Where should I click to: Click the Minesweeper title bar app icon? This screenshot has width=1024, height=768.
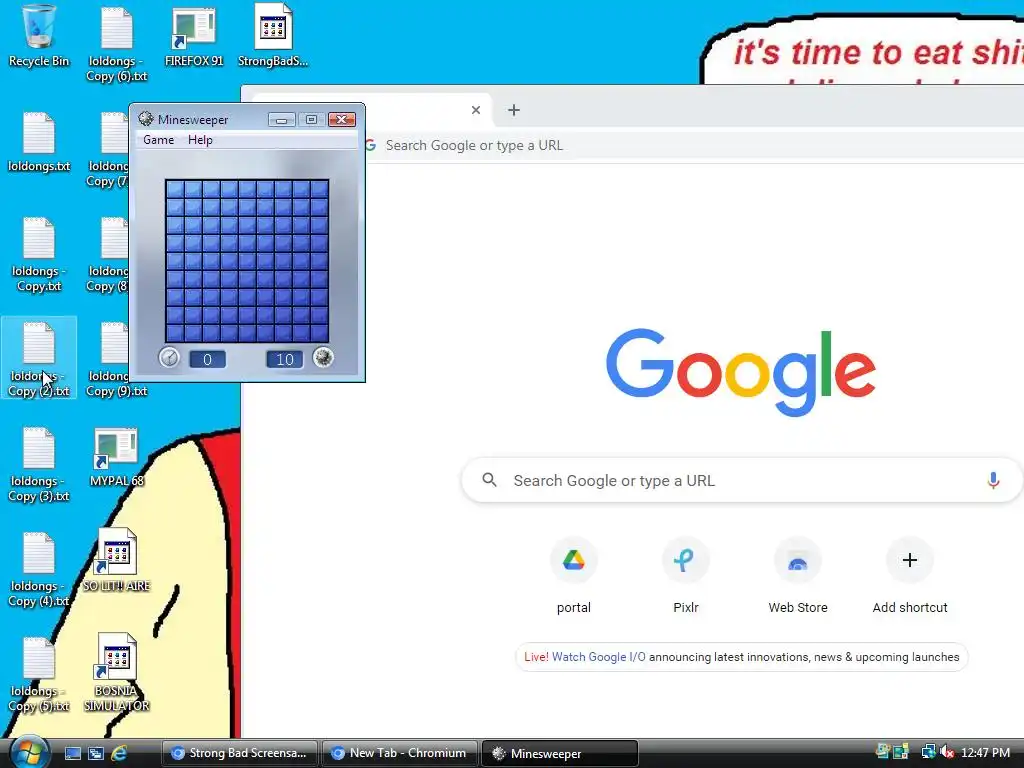pos(146,119)
